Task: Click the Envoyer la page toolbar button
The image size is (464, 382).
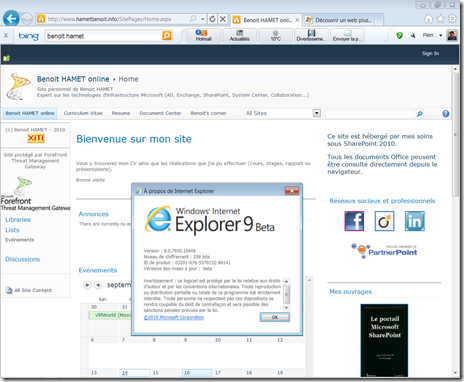Action: pyautogui.click(x=347, y=36)
